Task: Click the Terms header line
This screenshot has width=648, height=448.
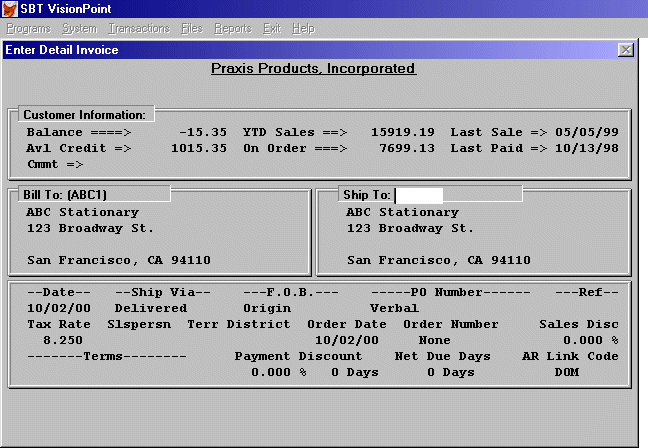Action: pyautogui.click(x=107, y=356)
